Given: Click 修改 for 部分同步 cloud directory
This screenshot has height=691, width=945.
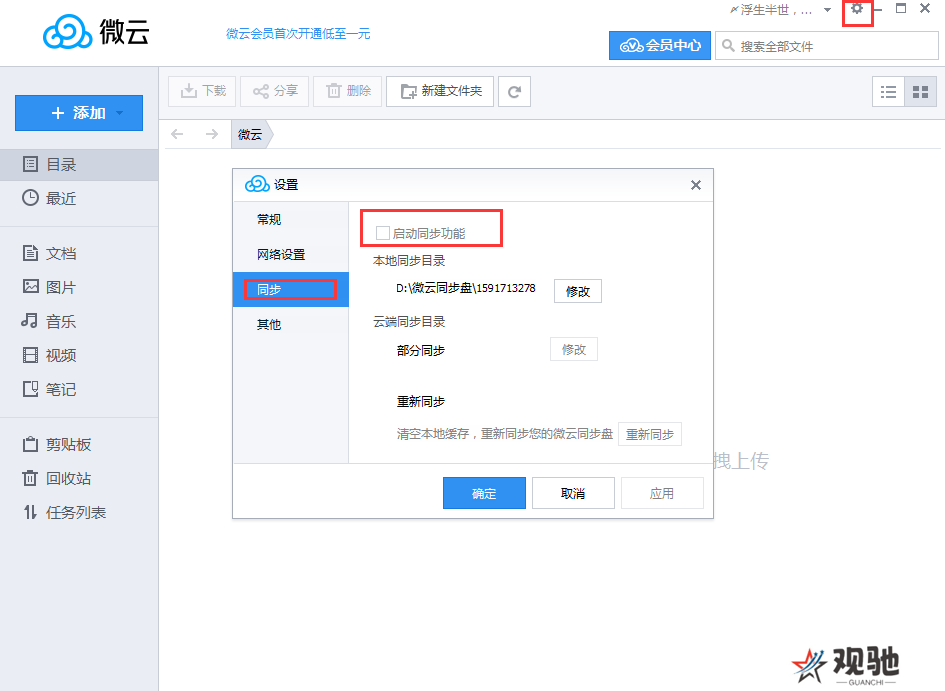Looking at the screenshot, I should pos(574,349).
